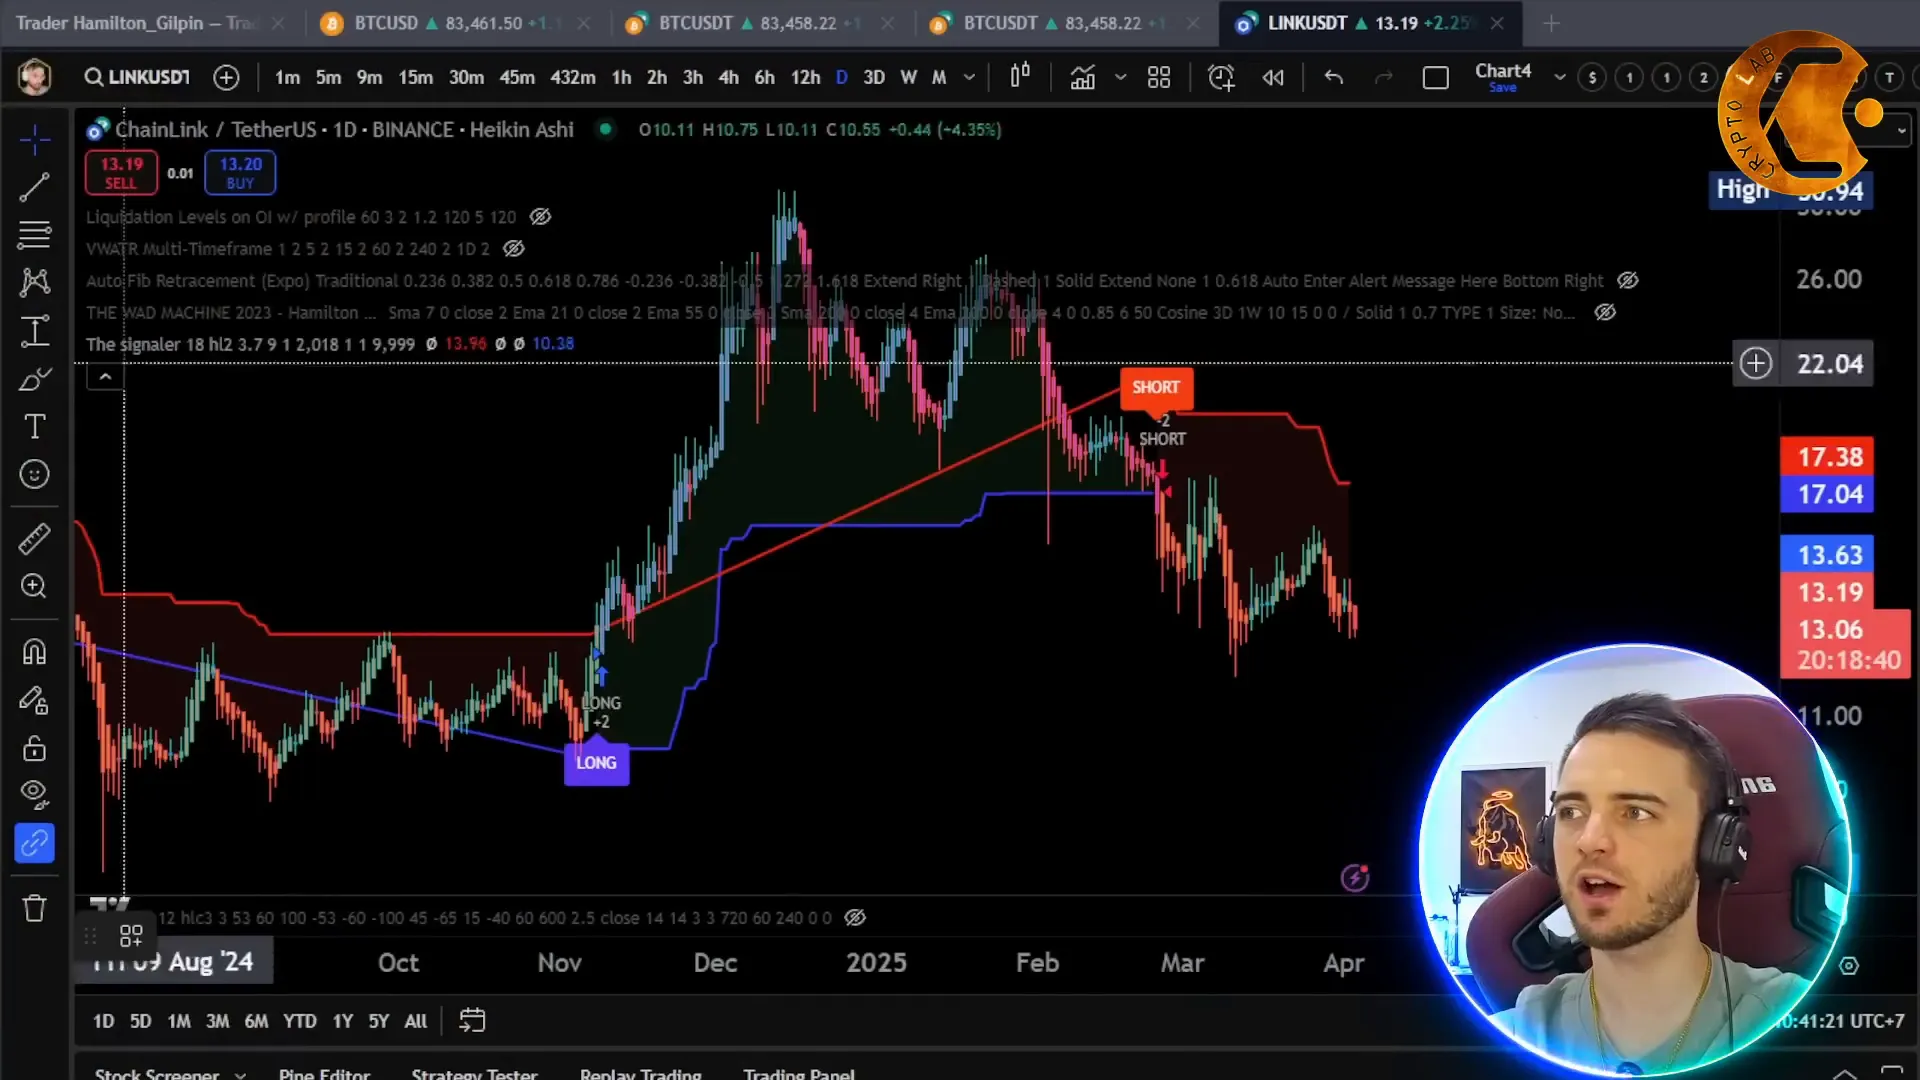Open the pattern drawing tools

tap(34, 282)
